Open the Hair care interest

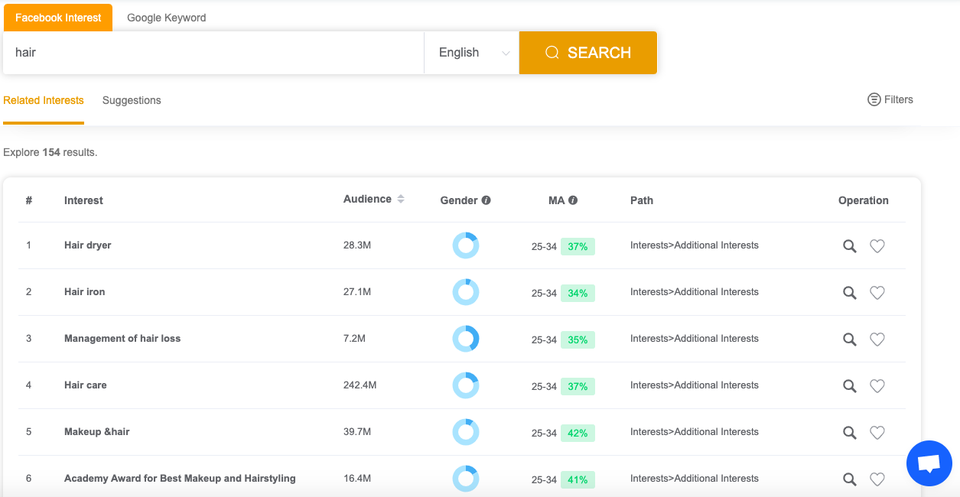(86, 385)
